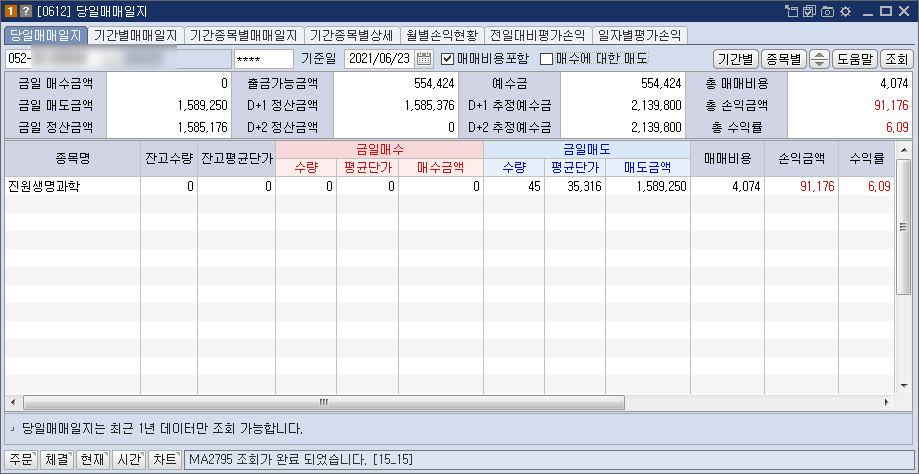This screenshot has width=919, height=474.
Task: Click the horizontal scrollbar thumb
Action: (324, 403)
